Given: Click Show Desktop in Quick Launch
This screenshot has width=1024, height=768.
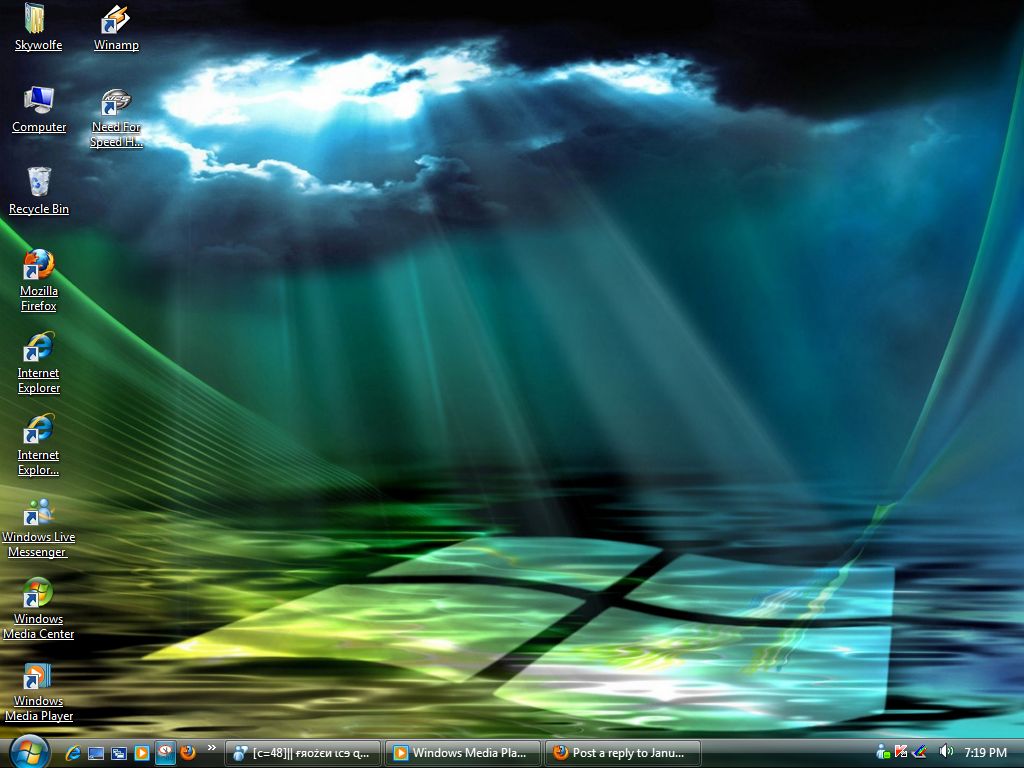Looking at the screenshot, I should coord(96,753).
